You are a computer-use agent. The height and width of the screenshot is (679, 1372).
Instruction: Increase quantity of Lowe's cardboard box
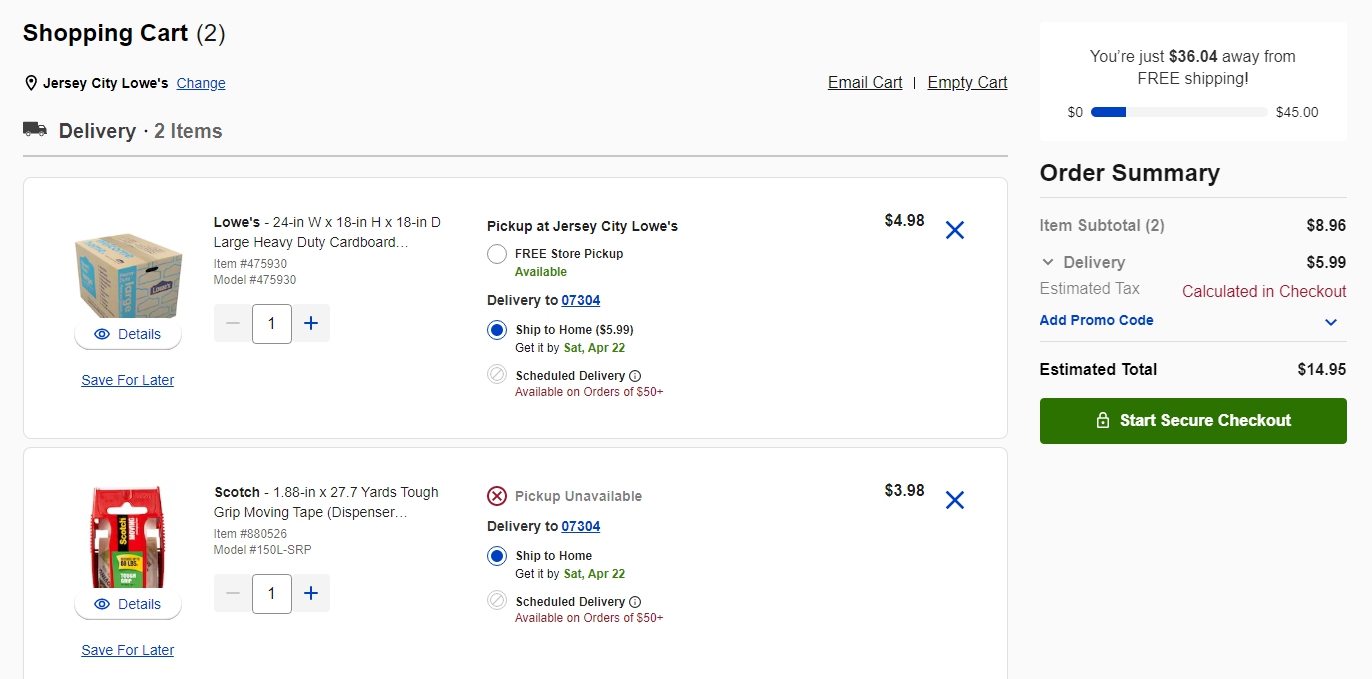coord(311,323)
